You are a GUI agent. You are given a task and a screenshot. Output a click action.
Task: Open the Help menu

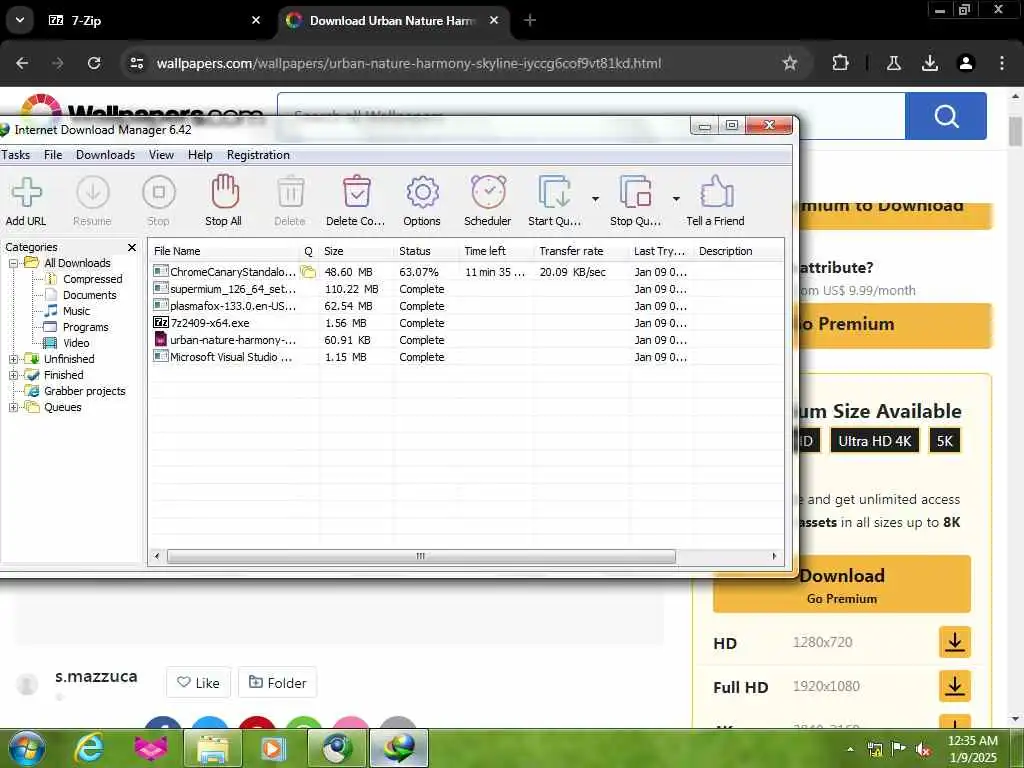point(200,155)
